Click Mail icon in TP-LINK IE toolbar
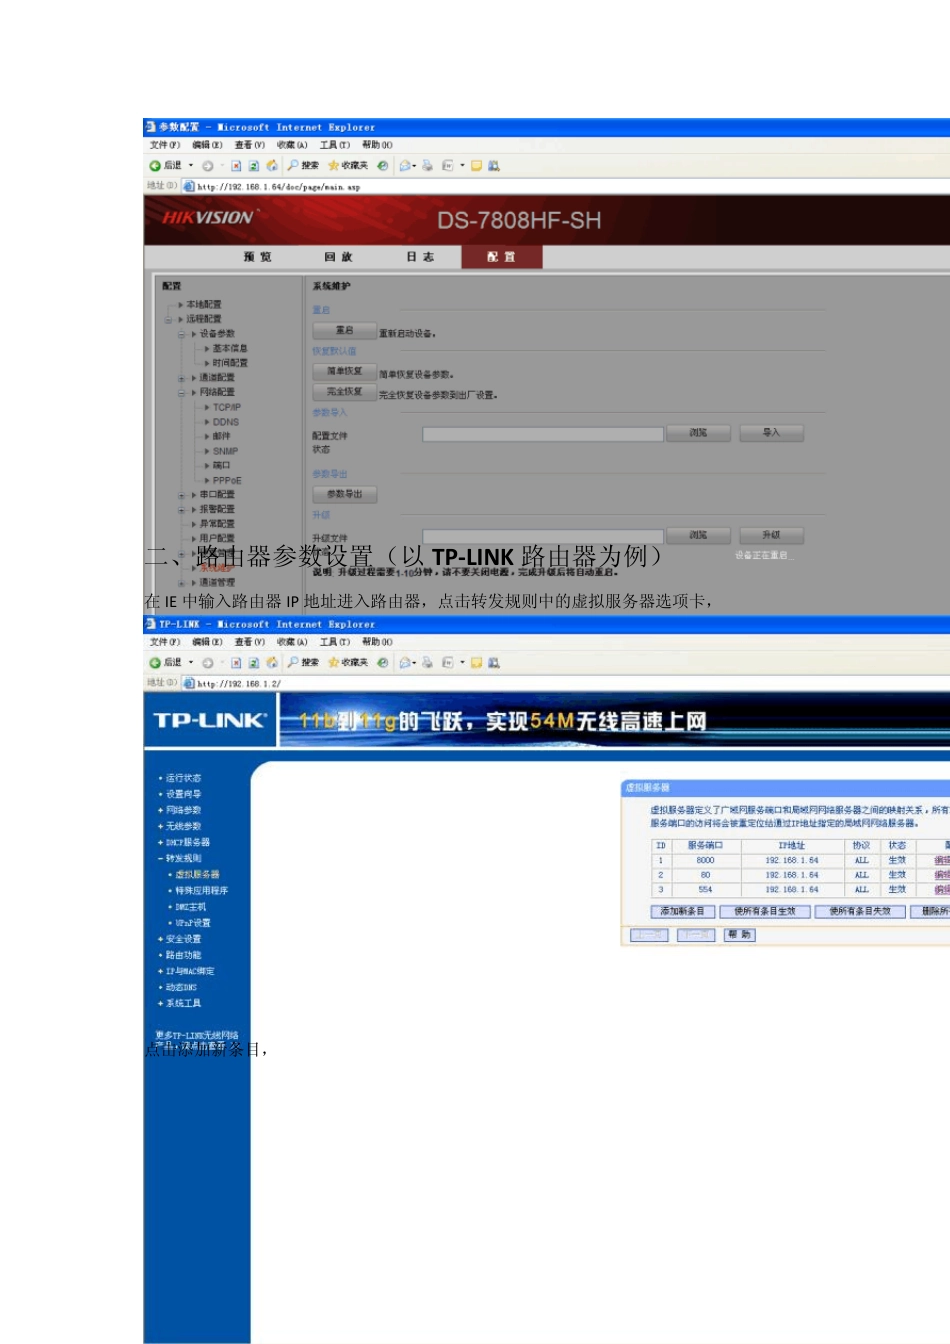 coord(406,663)
